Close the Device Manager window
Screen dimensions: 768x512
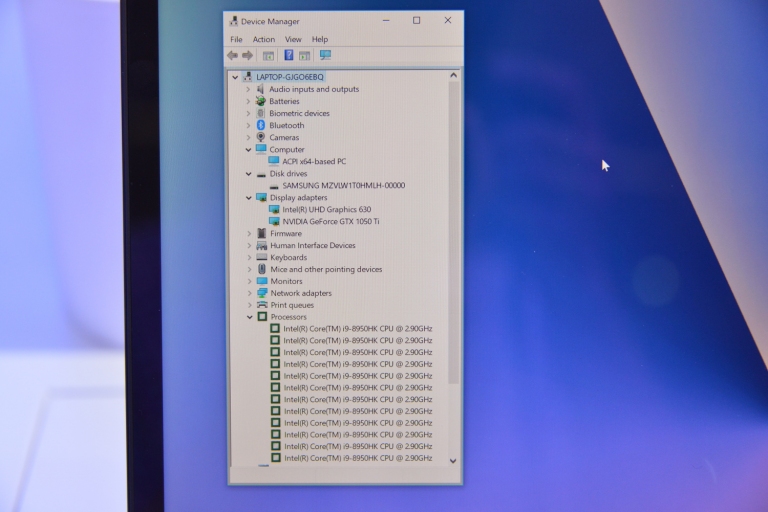point(448,20)
